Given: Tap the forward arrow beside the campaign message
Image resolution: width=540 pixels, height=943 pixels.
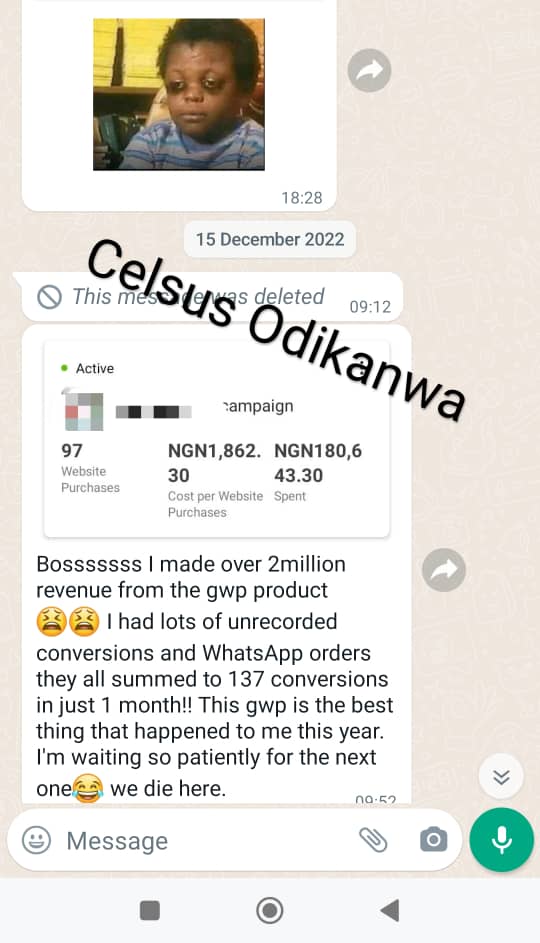Looking at the screenshot, I should (444, 570).
